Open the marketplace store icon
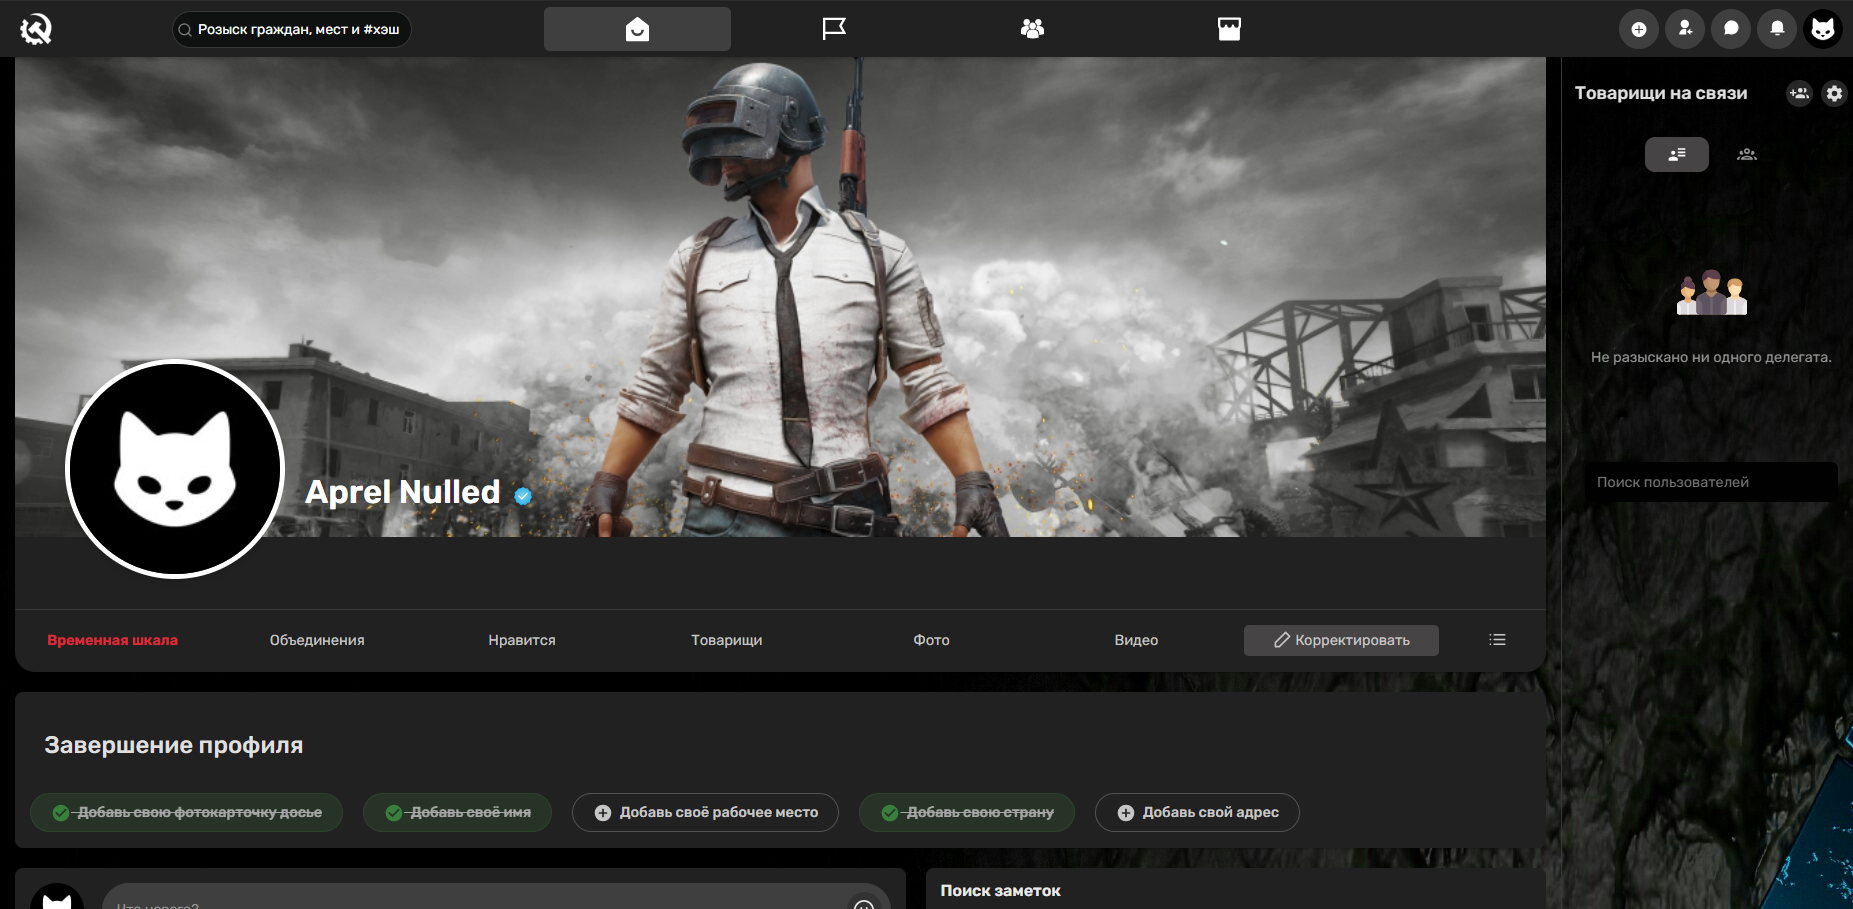Screen dimensions: 1853x909 (1229, 29)
